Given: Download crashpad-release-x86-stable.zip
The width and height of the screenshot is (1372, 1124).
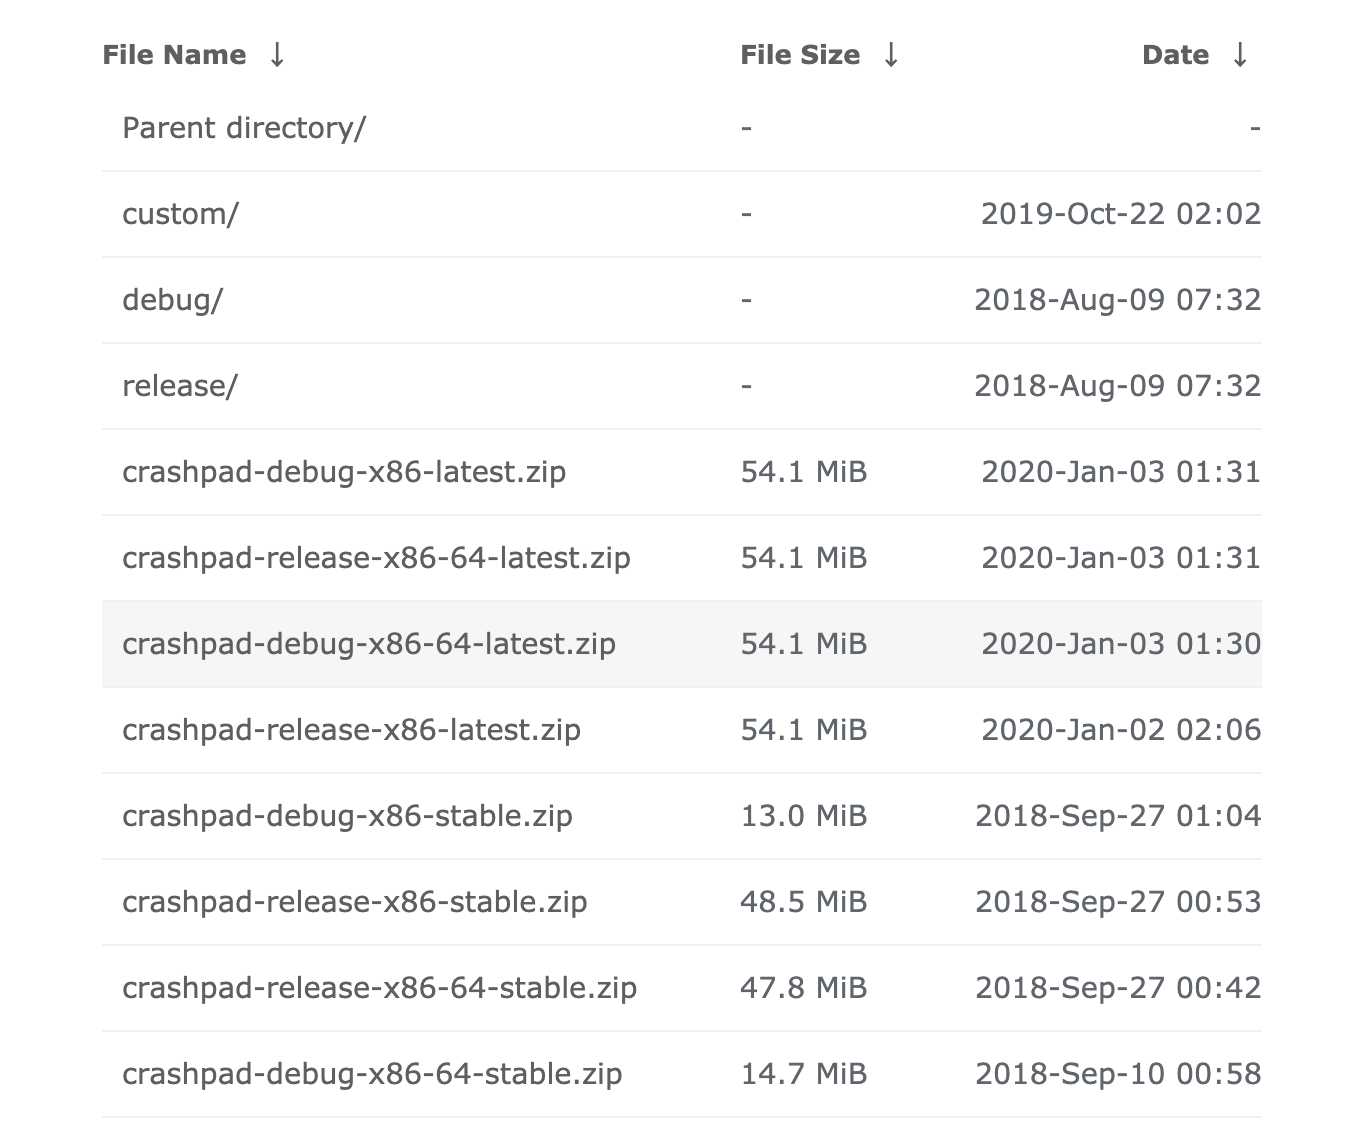Looking at the screenshot, I should (355, 902).
